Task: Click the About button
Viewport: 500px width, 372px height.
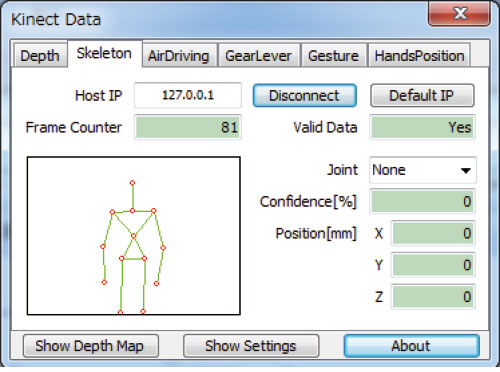Action: [x=412, y=346]
